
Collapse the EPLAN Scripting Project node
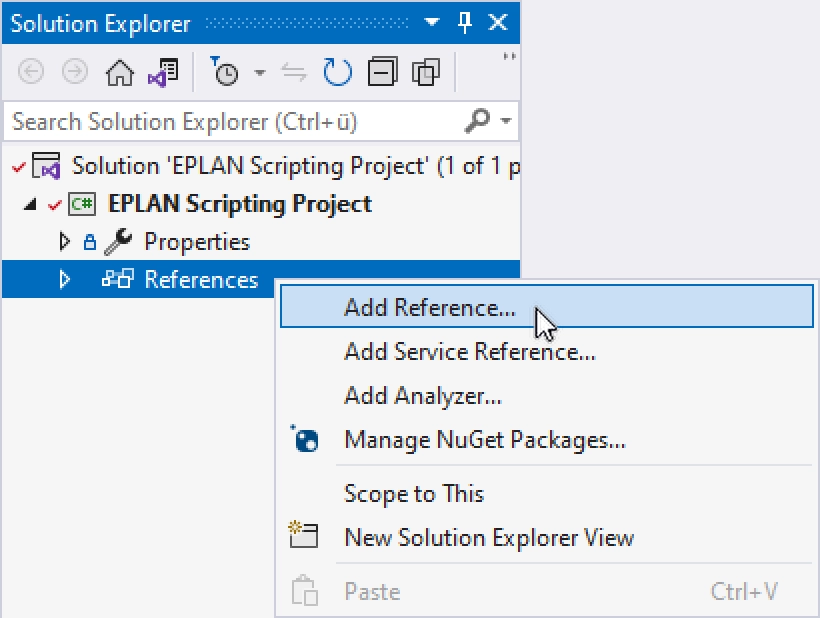click(x=31, y=204)
